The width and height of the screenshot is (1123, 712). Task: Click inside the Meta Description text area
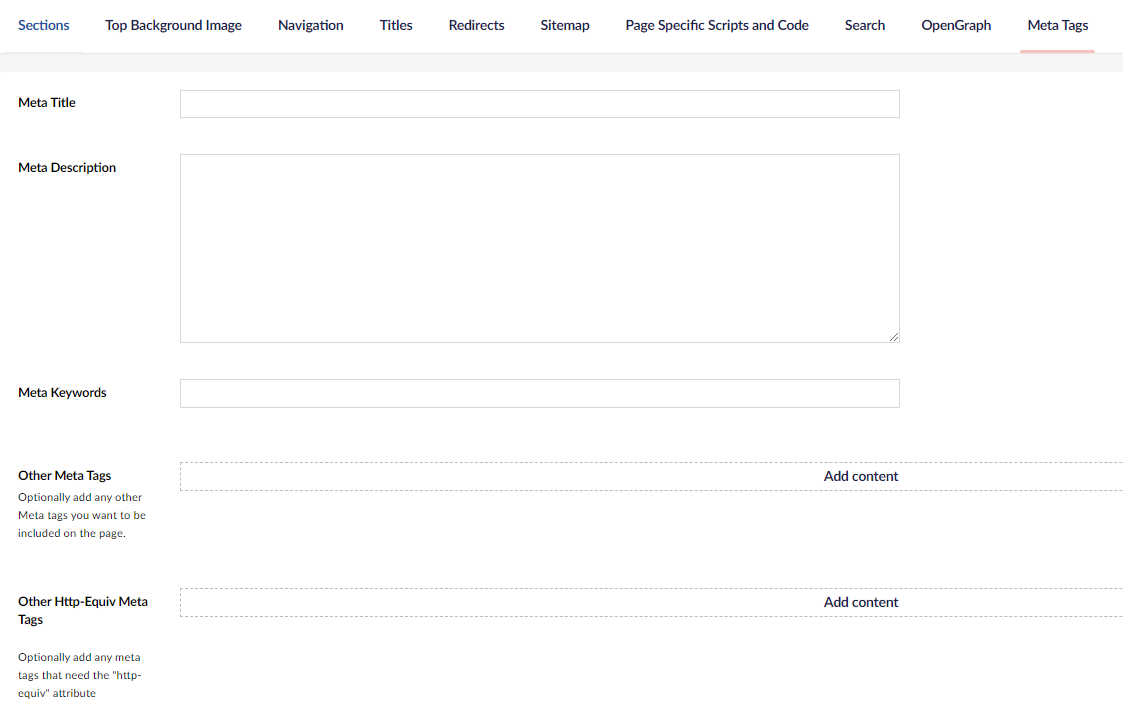coord(539,248)
